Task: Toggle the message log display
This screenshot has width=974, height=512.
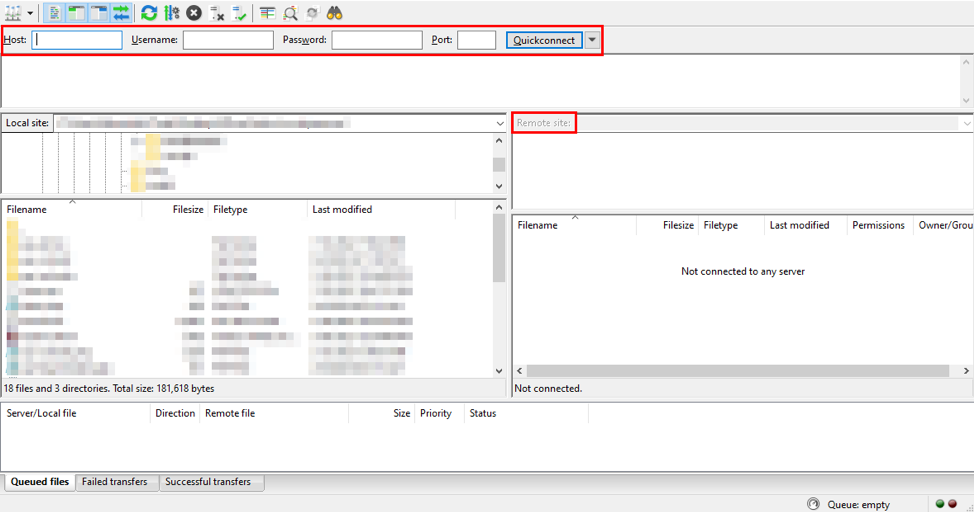Action: tap(54, 13)
